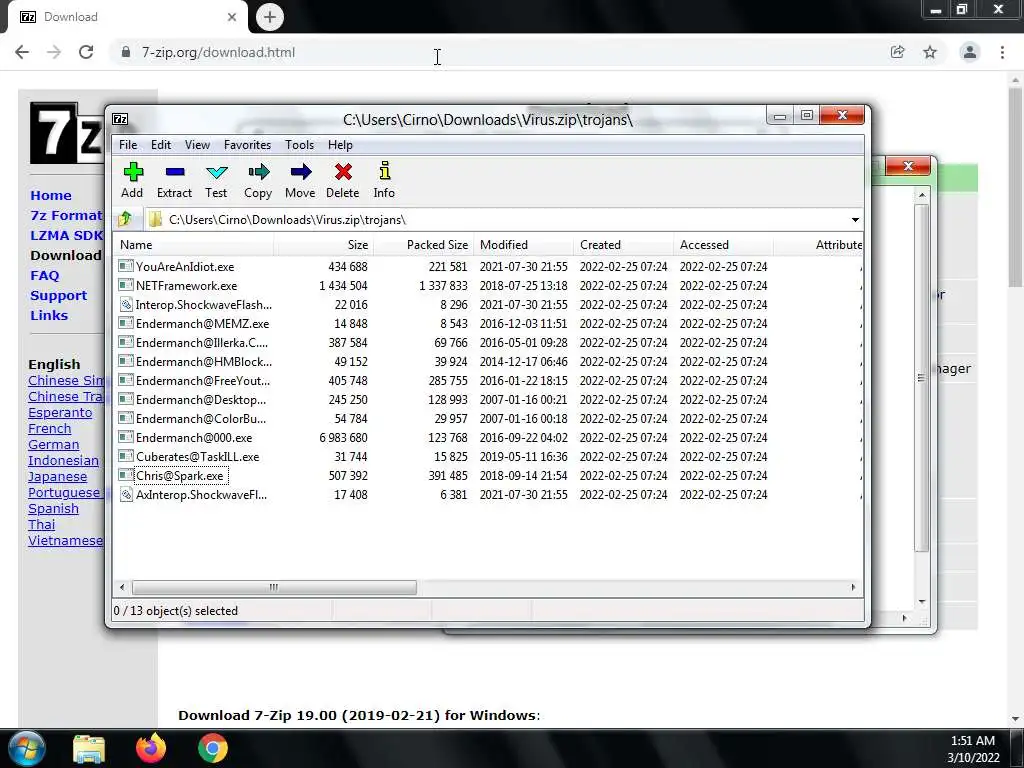1024x768 pixels.
Task: Go back in the browser
Action: (x=22, y=52)
